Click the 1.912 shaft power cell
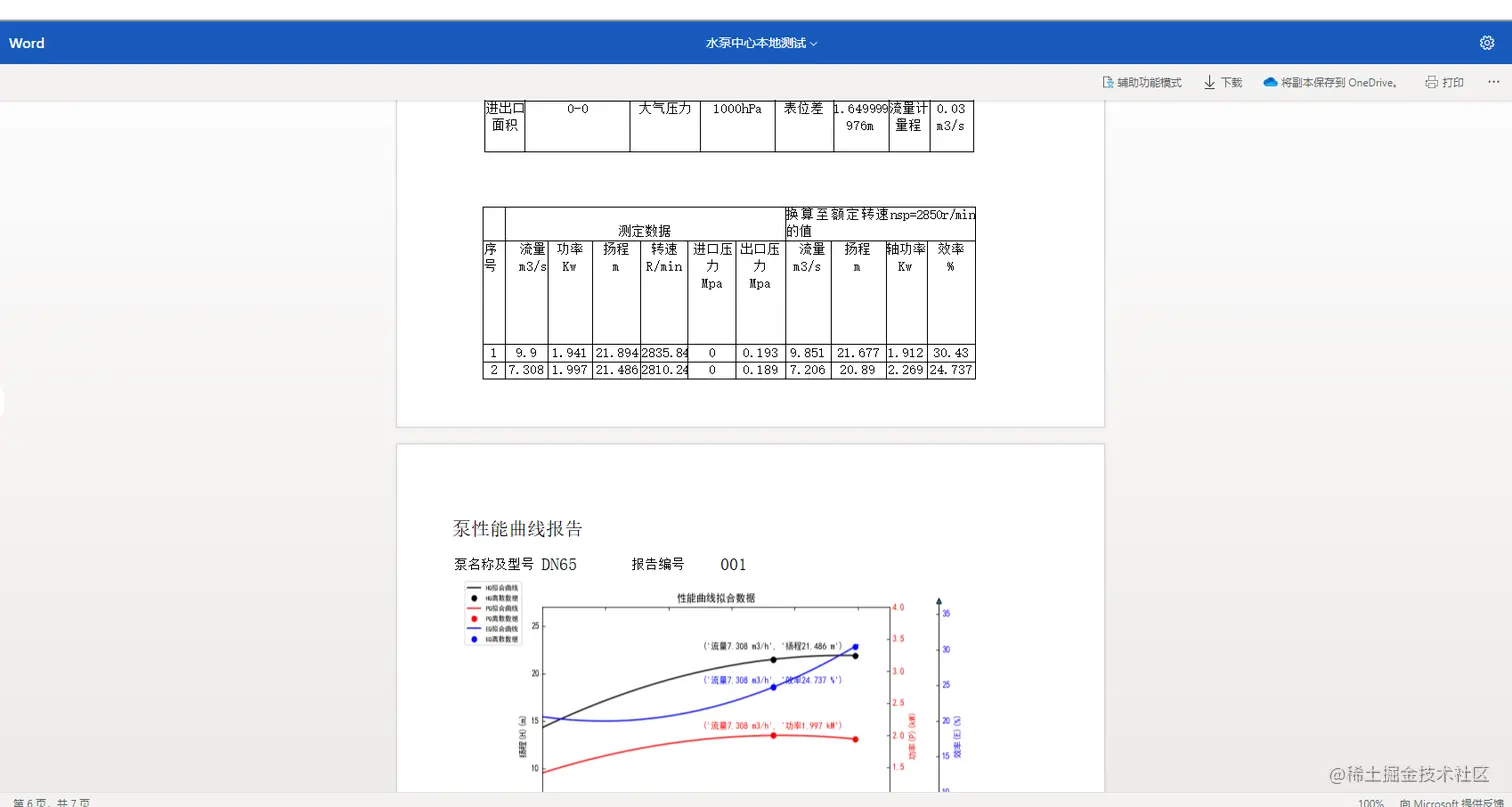The height and width of the screenshot is (807, 1512). (x=906, y=353)
